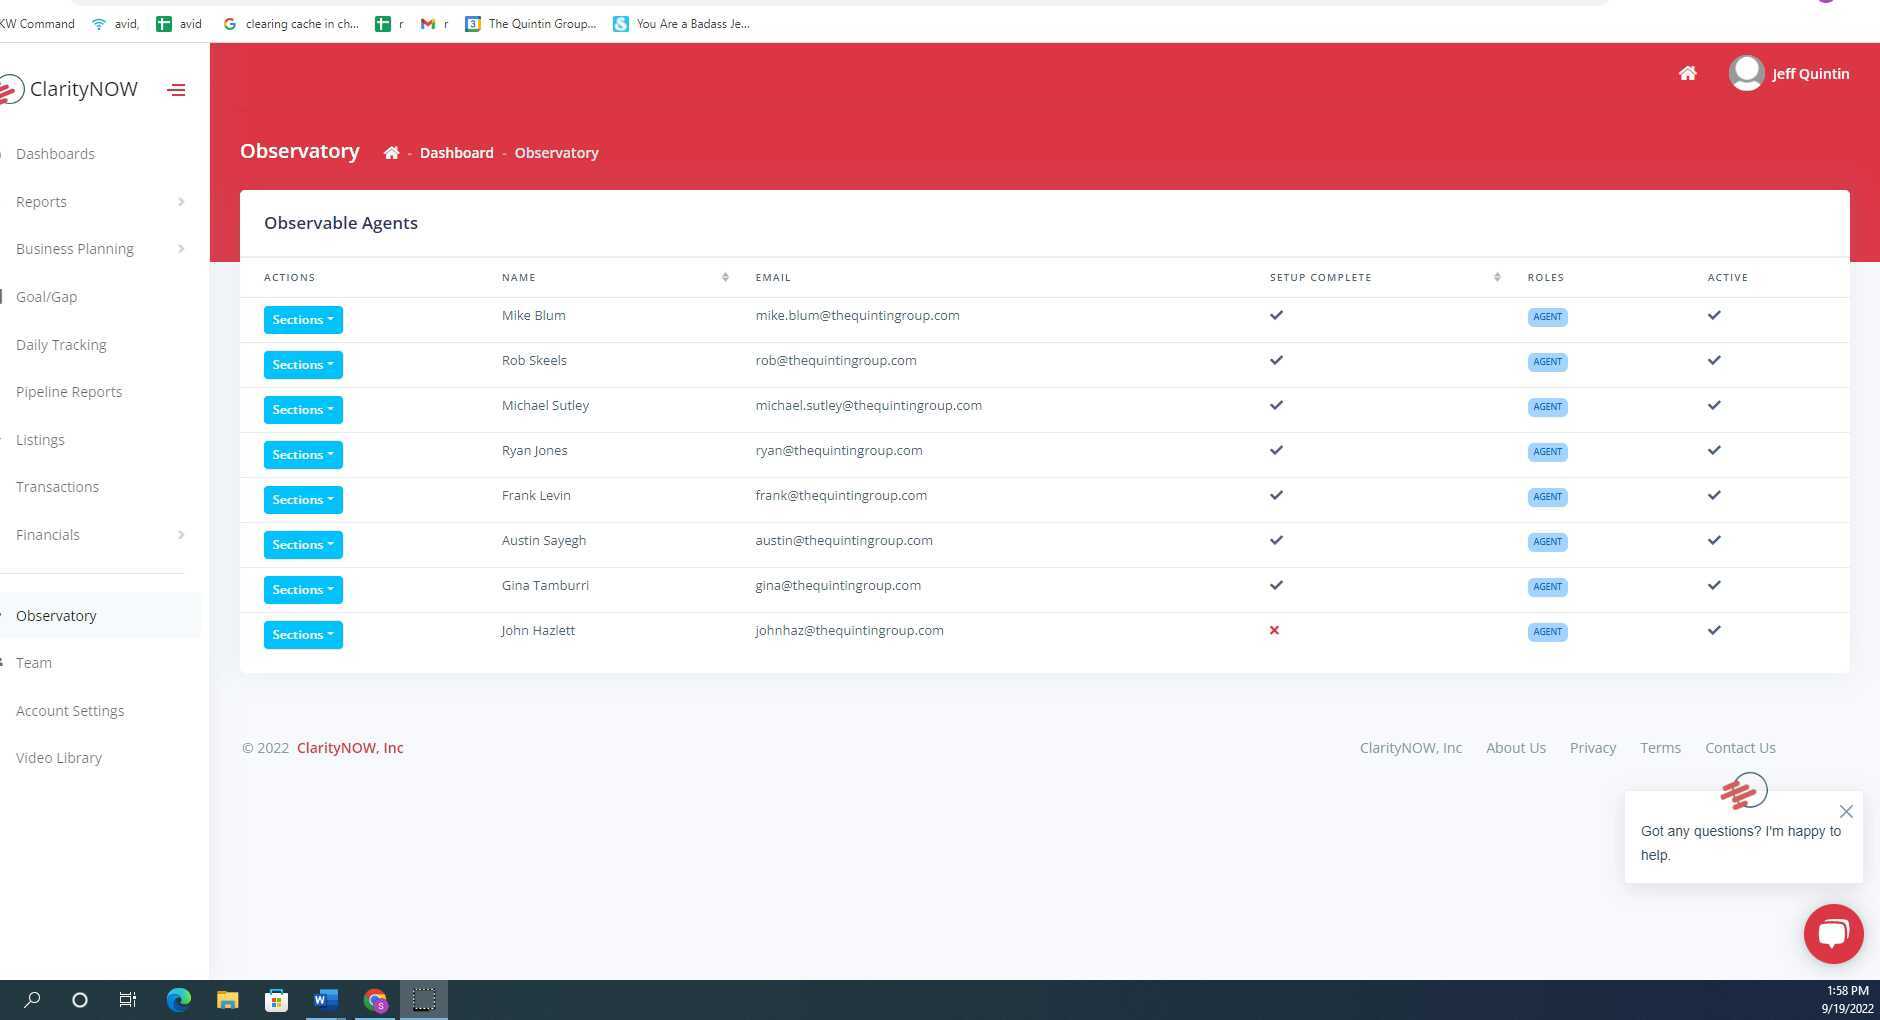
Task: Close the chat help popup
Action: (1846, 812)
